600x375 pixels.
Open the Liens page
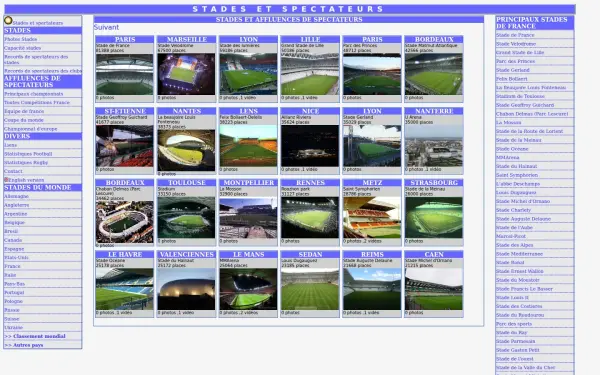(x=11, y=145)
